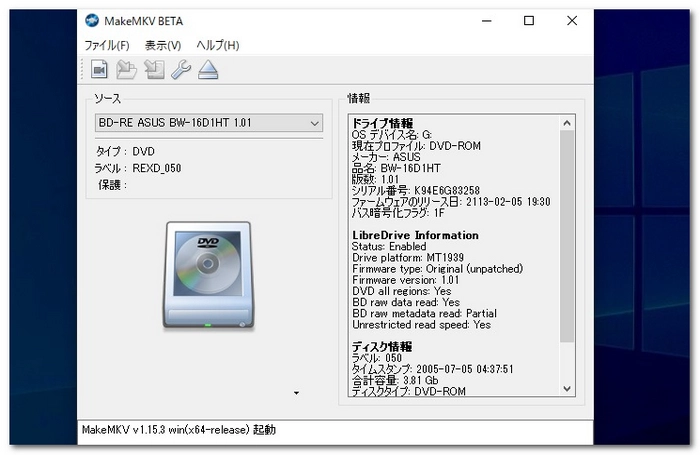Click the LibreDrive Information heading

[x=415, y=235]
